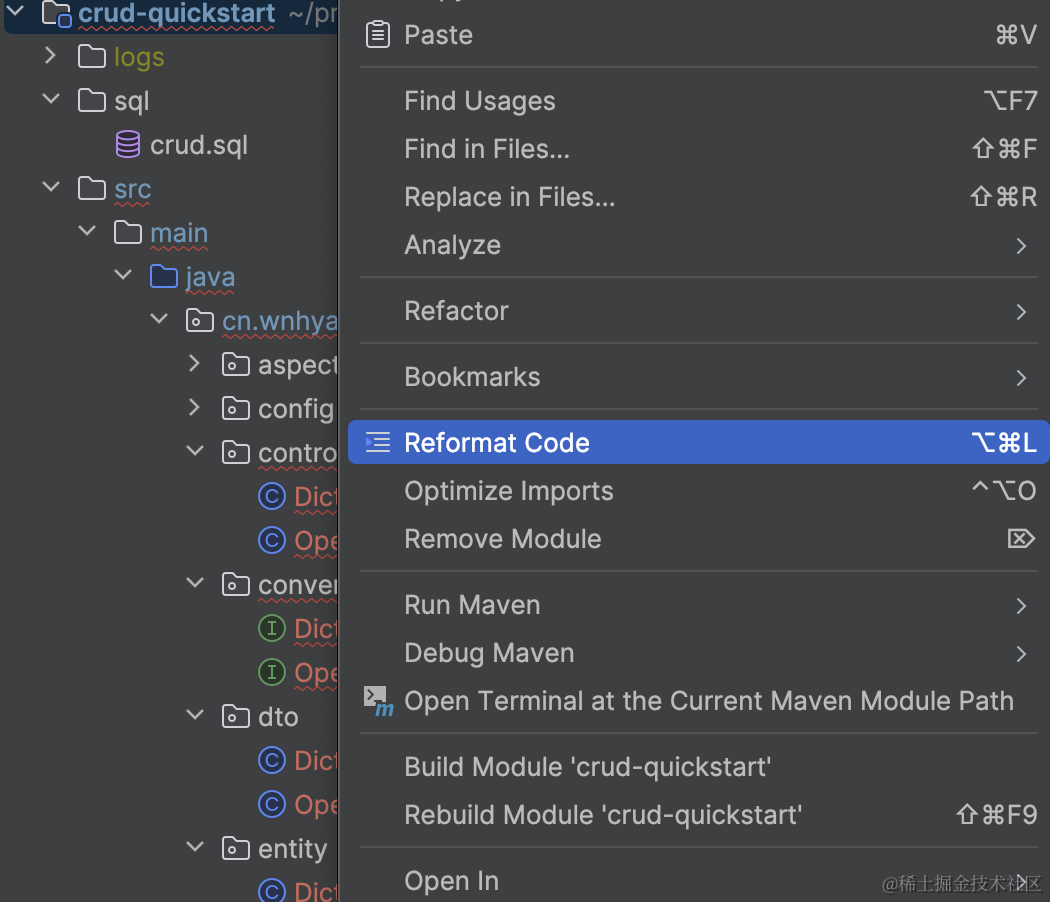
Task: Expand the config package
Action: (x=195, y=408)
